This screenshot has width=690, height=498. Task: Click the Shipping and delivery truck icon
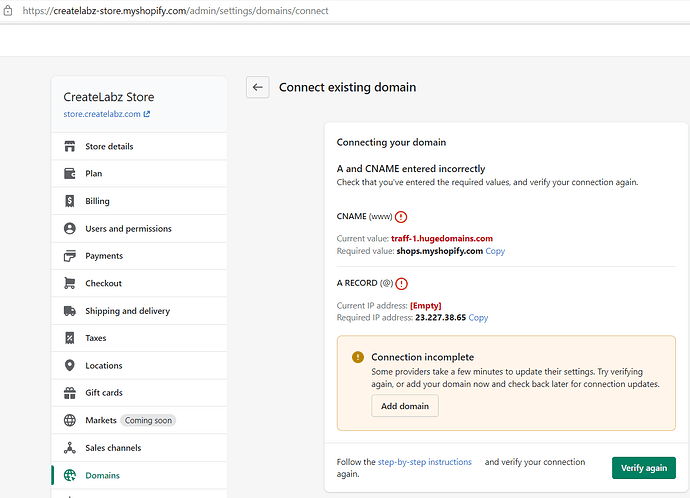[70, 311]
